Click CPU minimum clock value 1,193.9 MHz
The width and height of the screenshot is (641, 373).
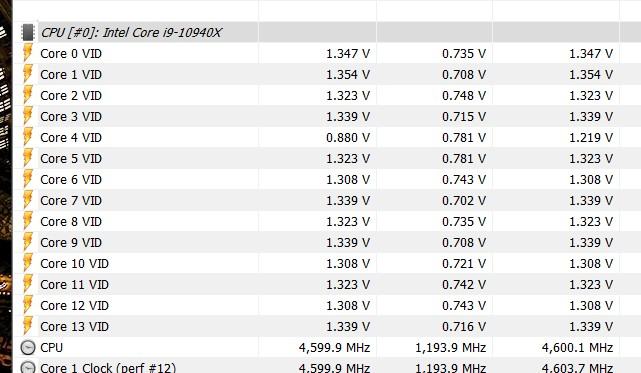(x=450, y=348)
